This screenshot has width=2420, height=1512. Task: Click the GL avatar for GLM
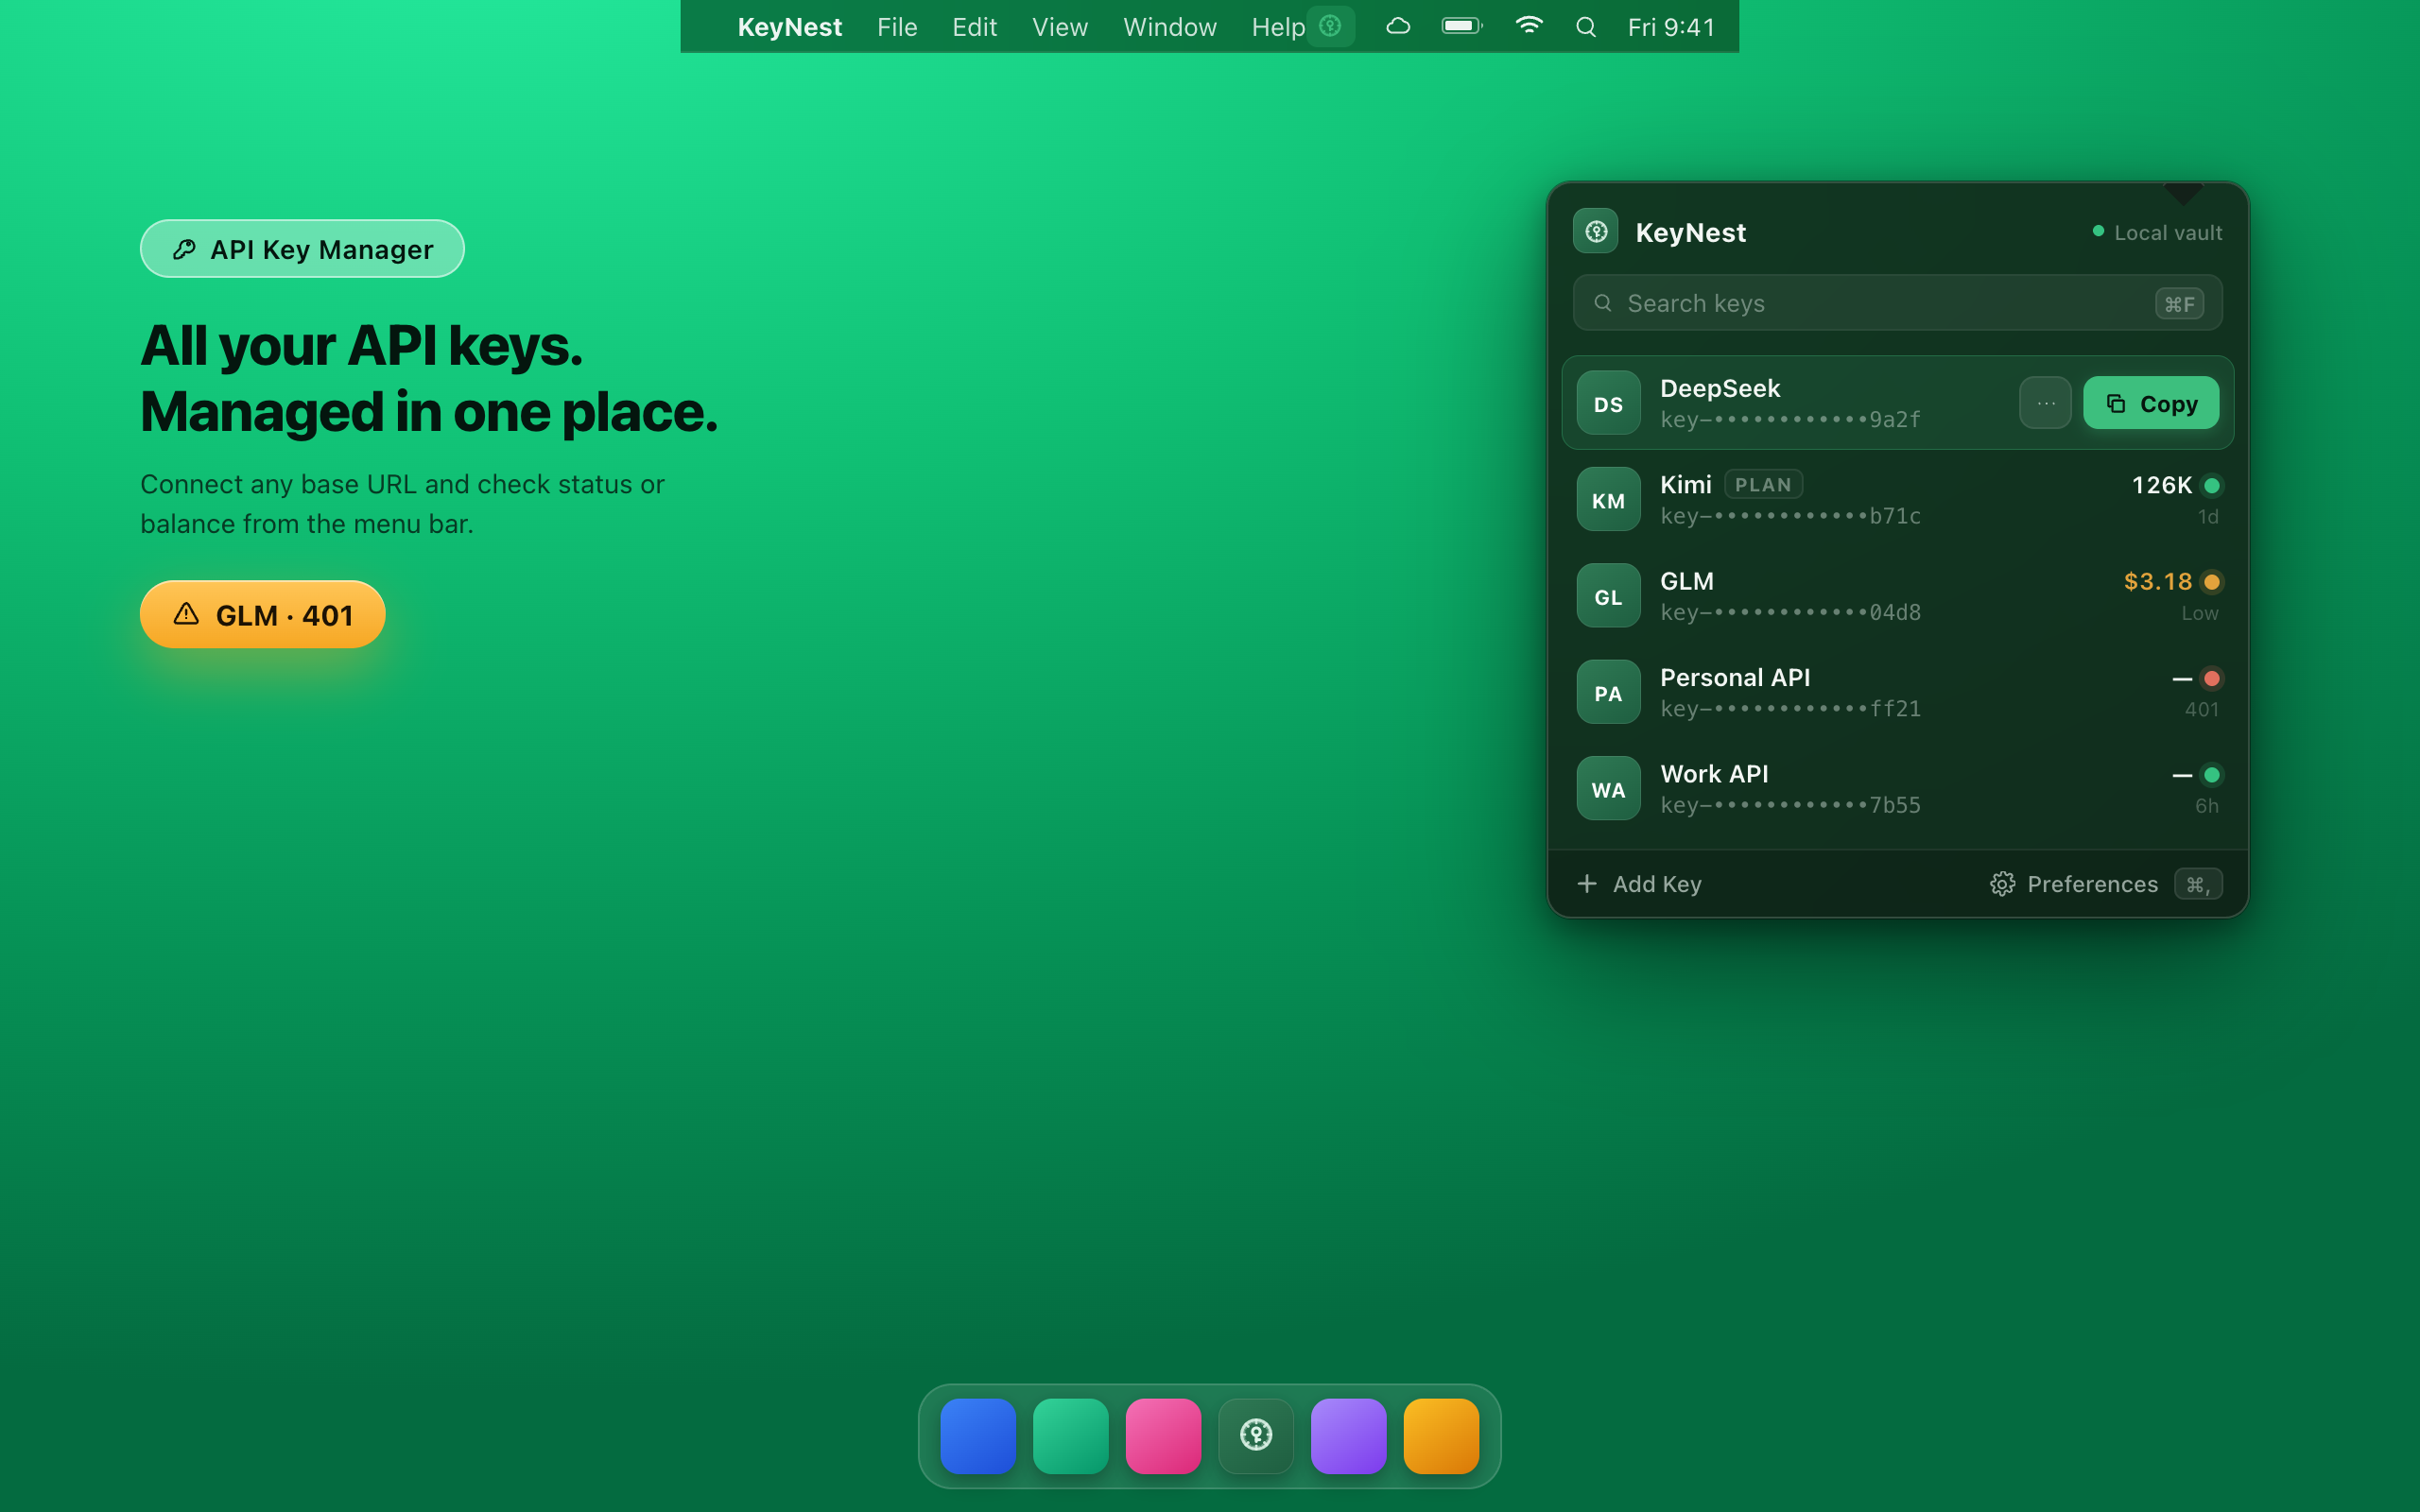1608,596
